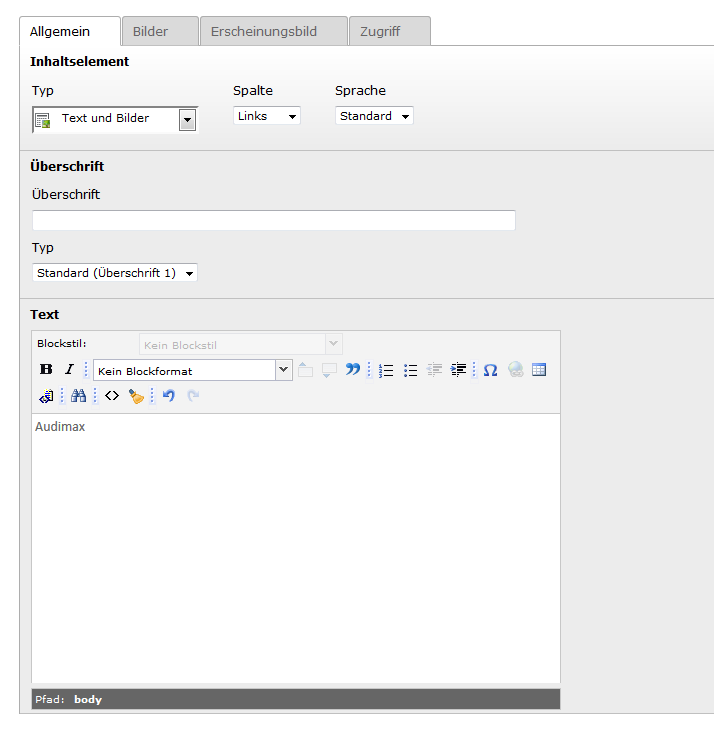Switch to HTML source code view

point(112,396)
